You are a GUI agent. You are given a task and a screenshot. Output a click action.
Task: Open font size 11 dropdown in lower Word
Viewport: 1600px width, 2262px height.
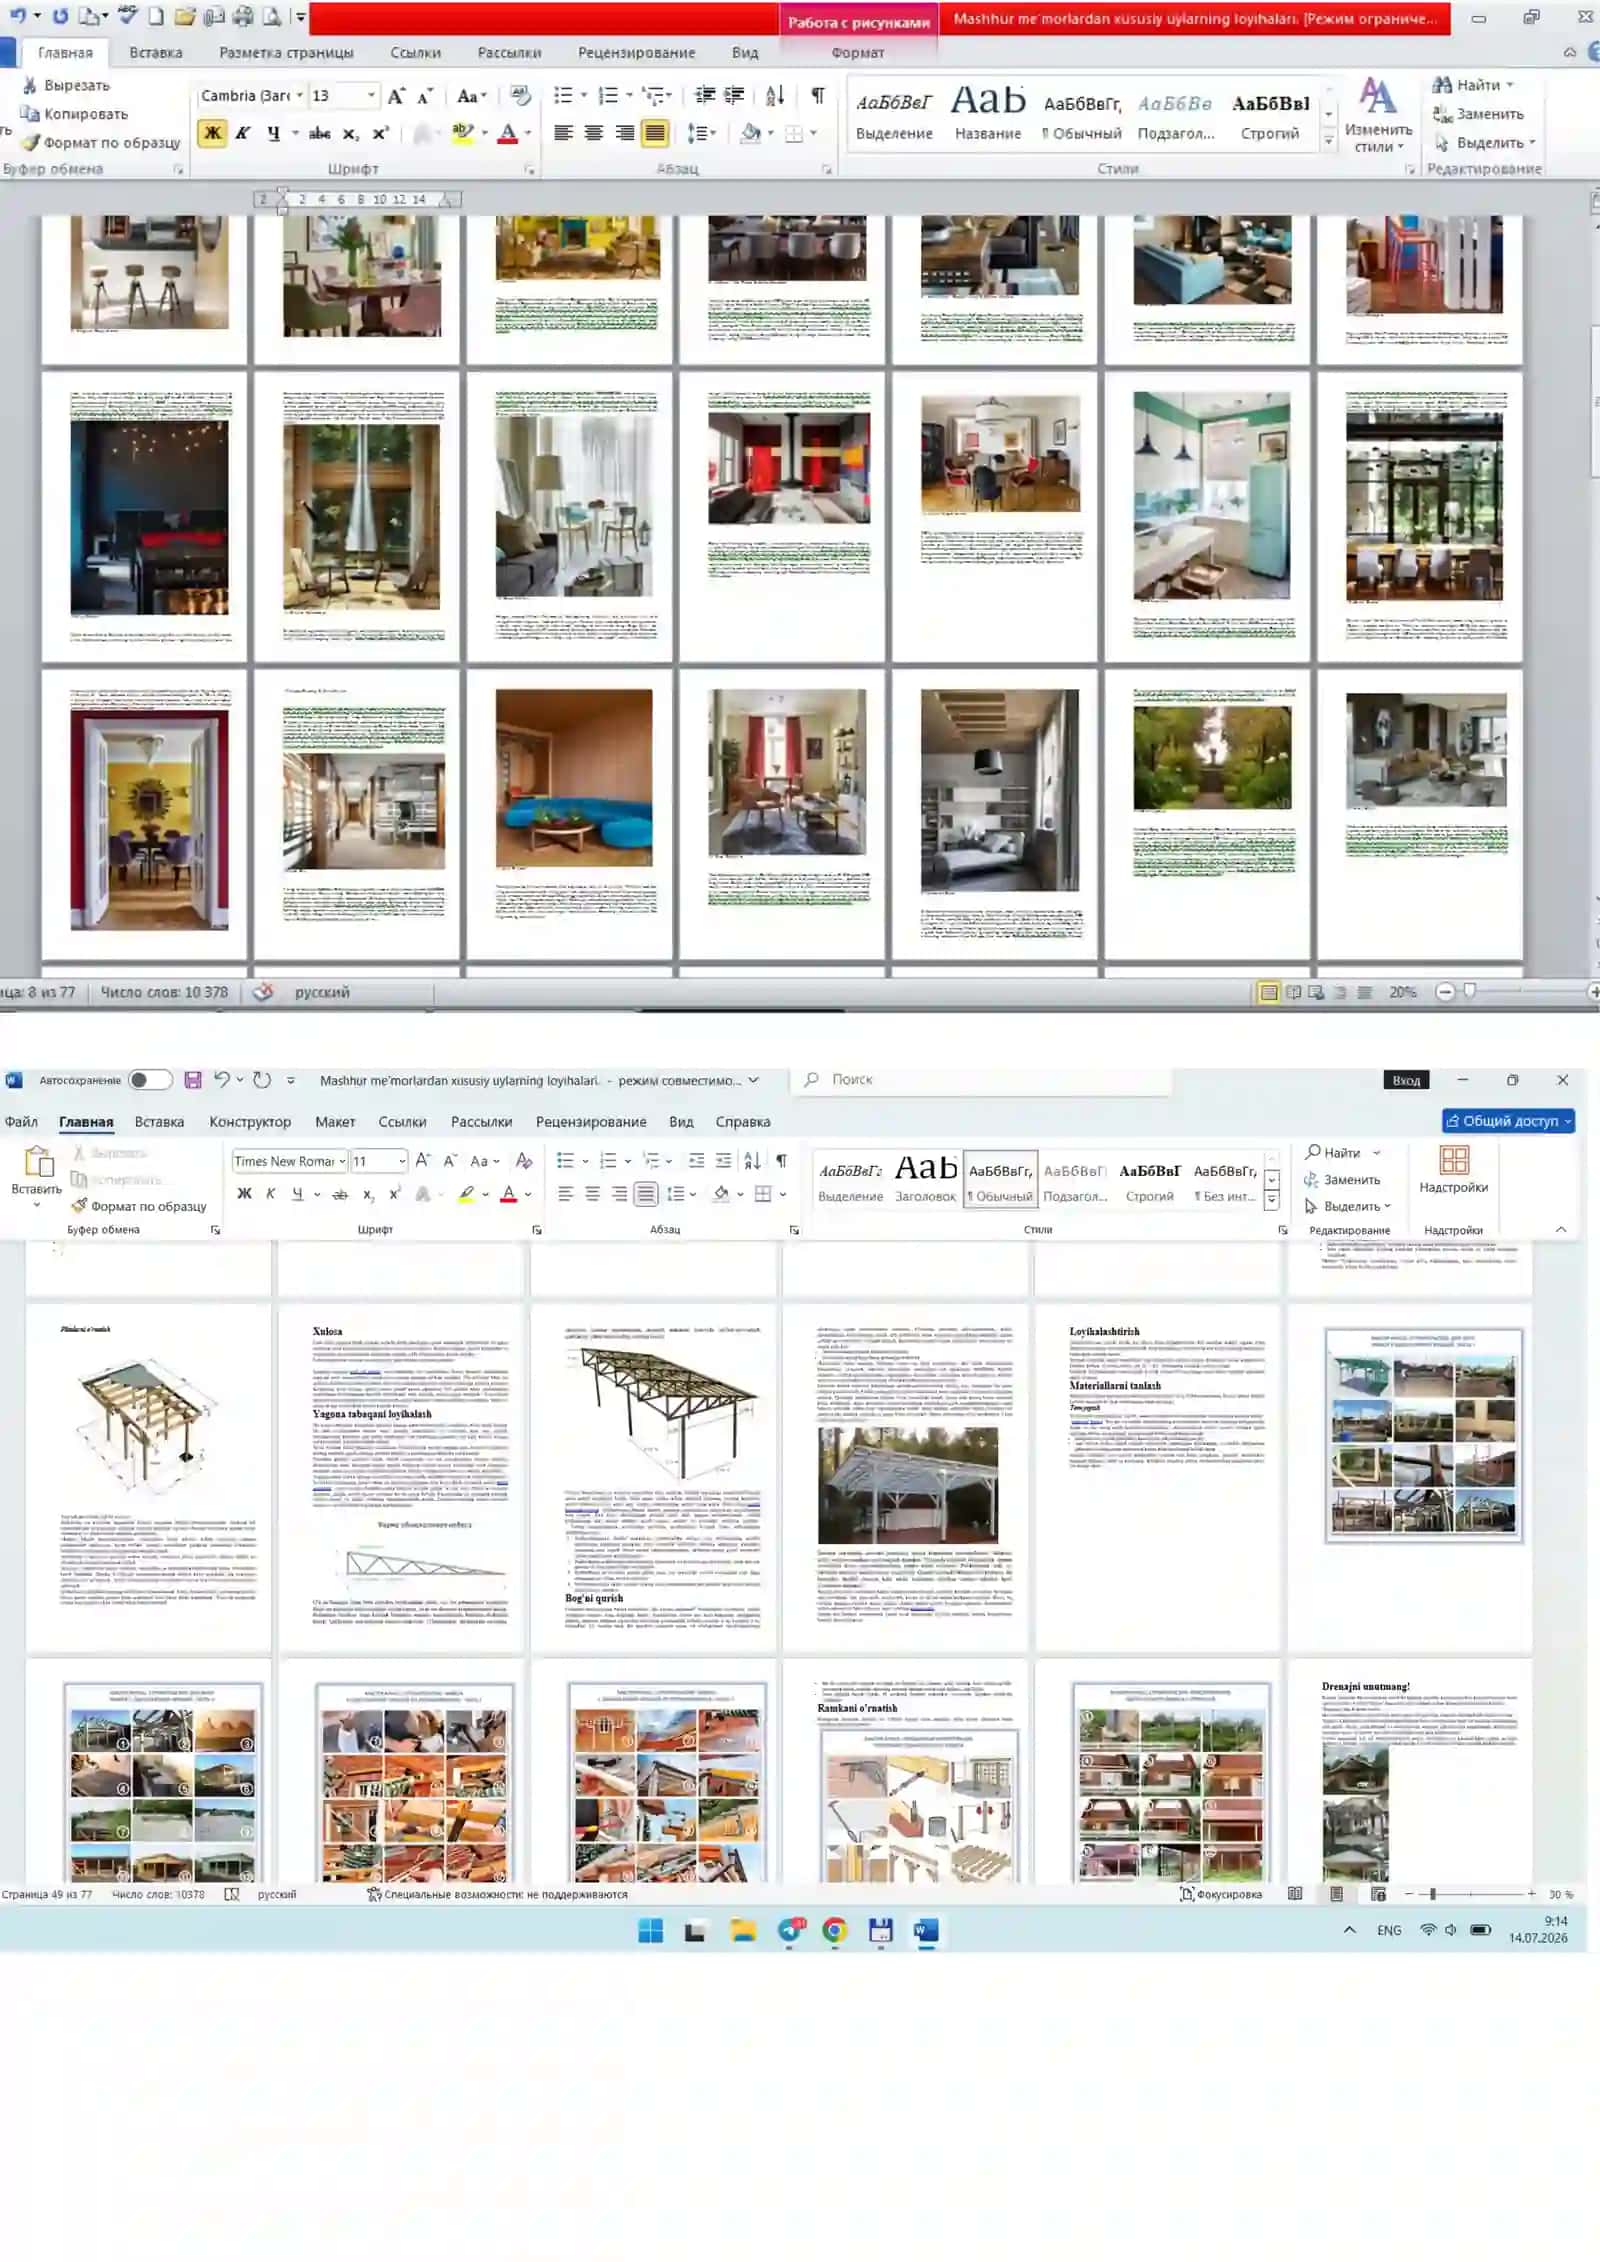(x=402, y=1160)
